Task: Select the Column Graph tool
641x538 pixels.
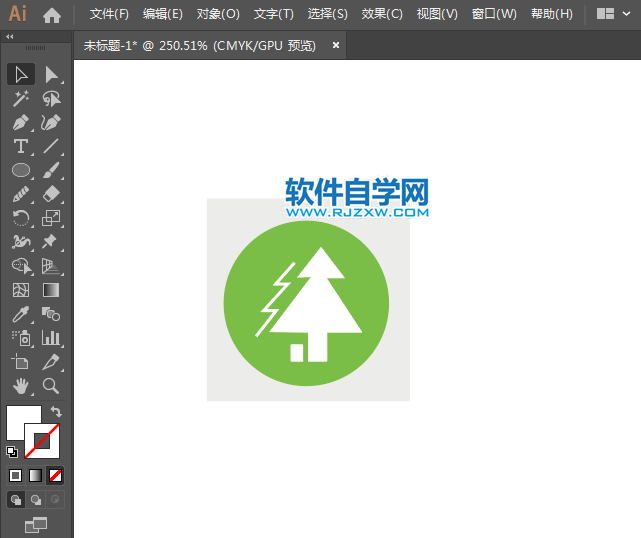Action: 52,338
